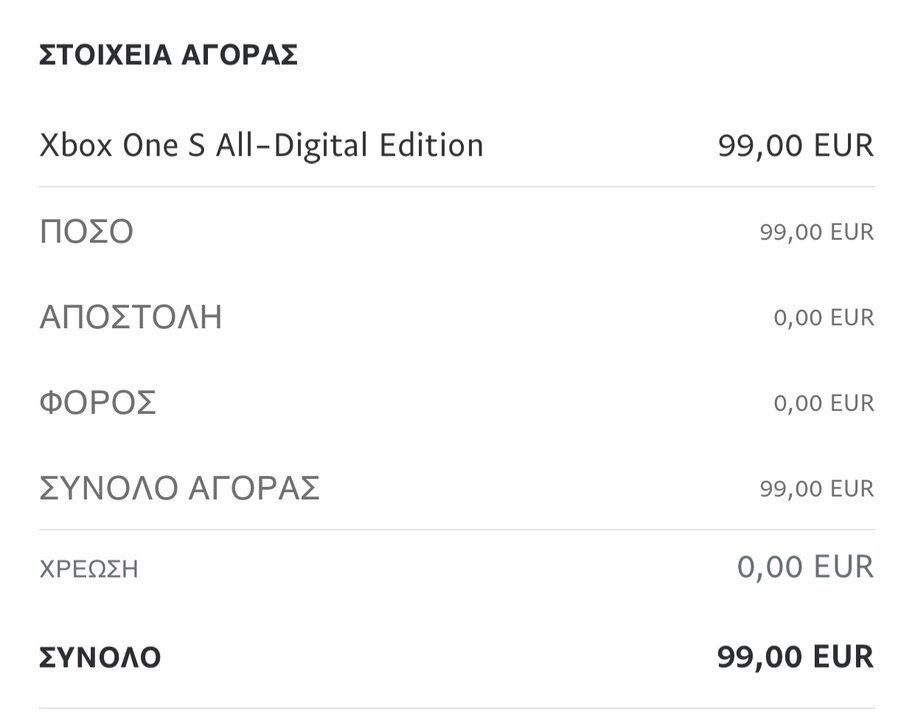Click the word Xbox in the product name

coord(75,146)
